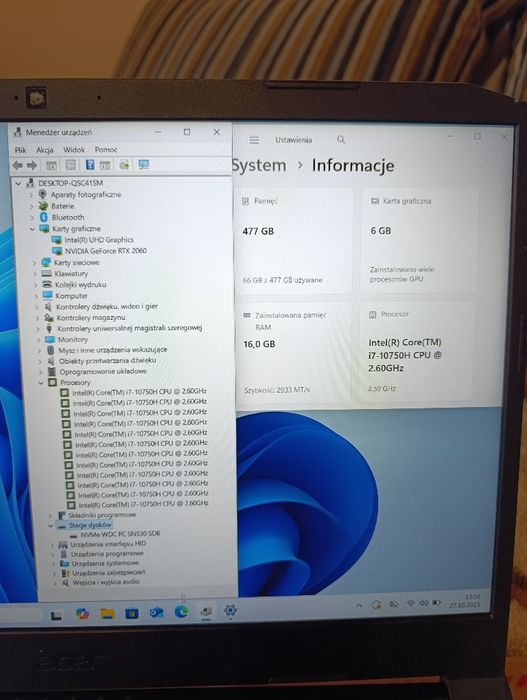This screenshot has height=700, width=527.
Task: Open the Properties toolbar icon in Device Manager
Action: (x=71, y=165)
